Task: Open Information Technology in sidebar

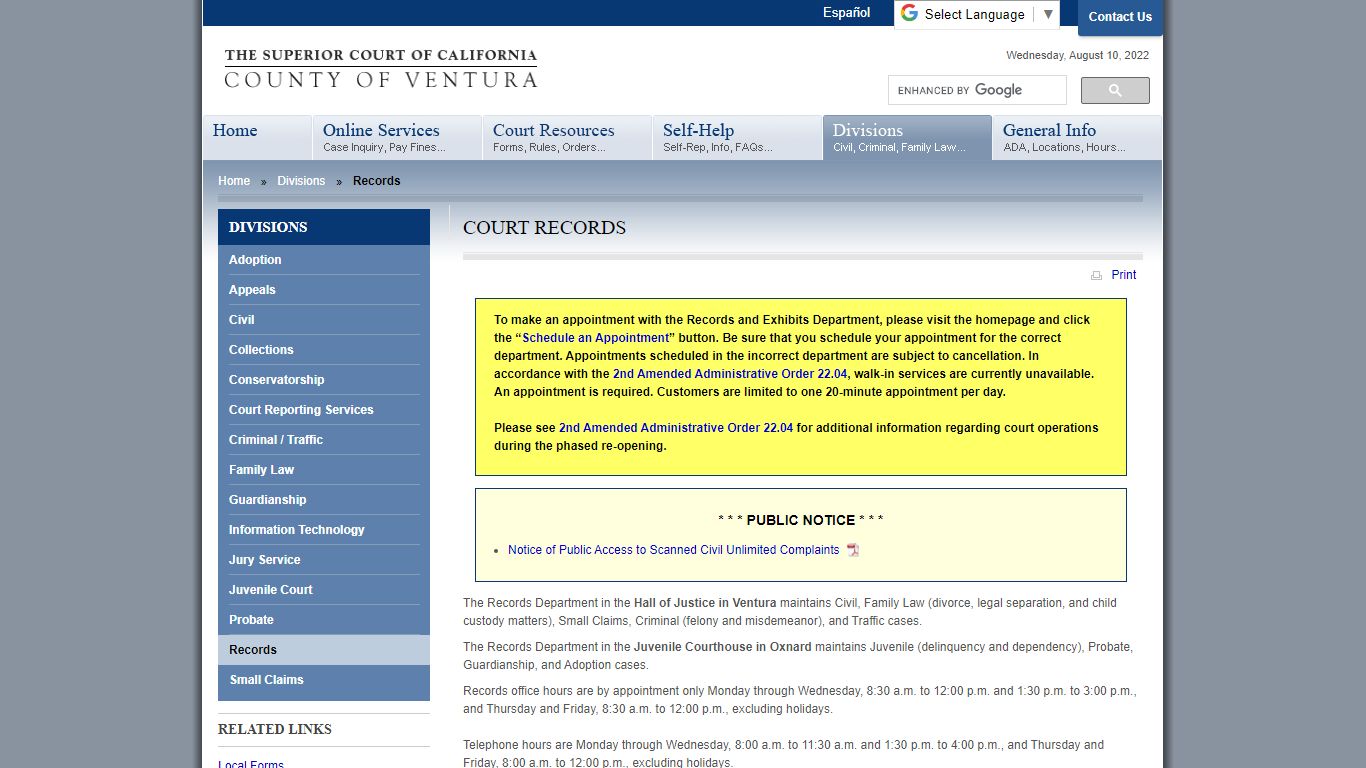Action: [324, 530]
